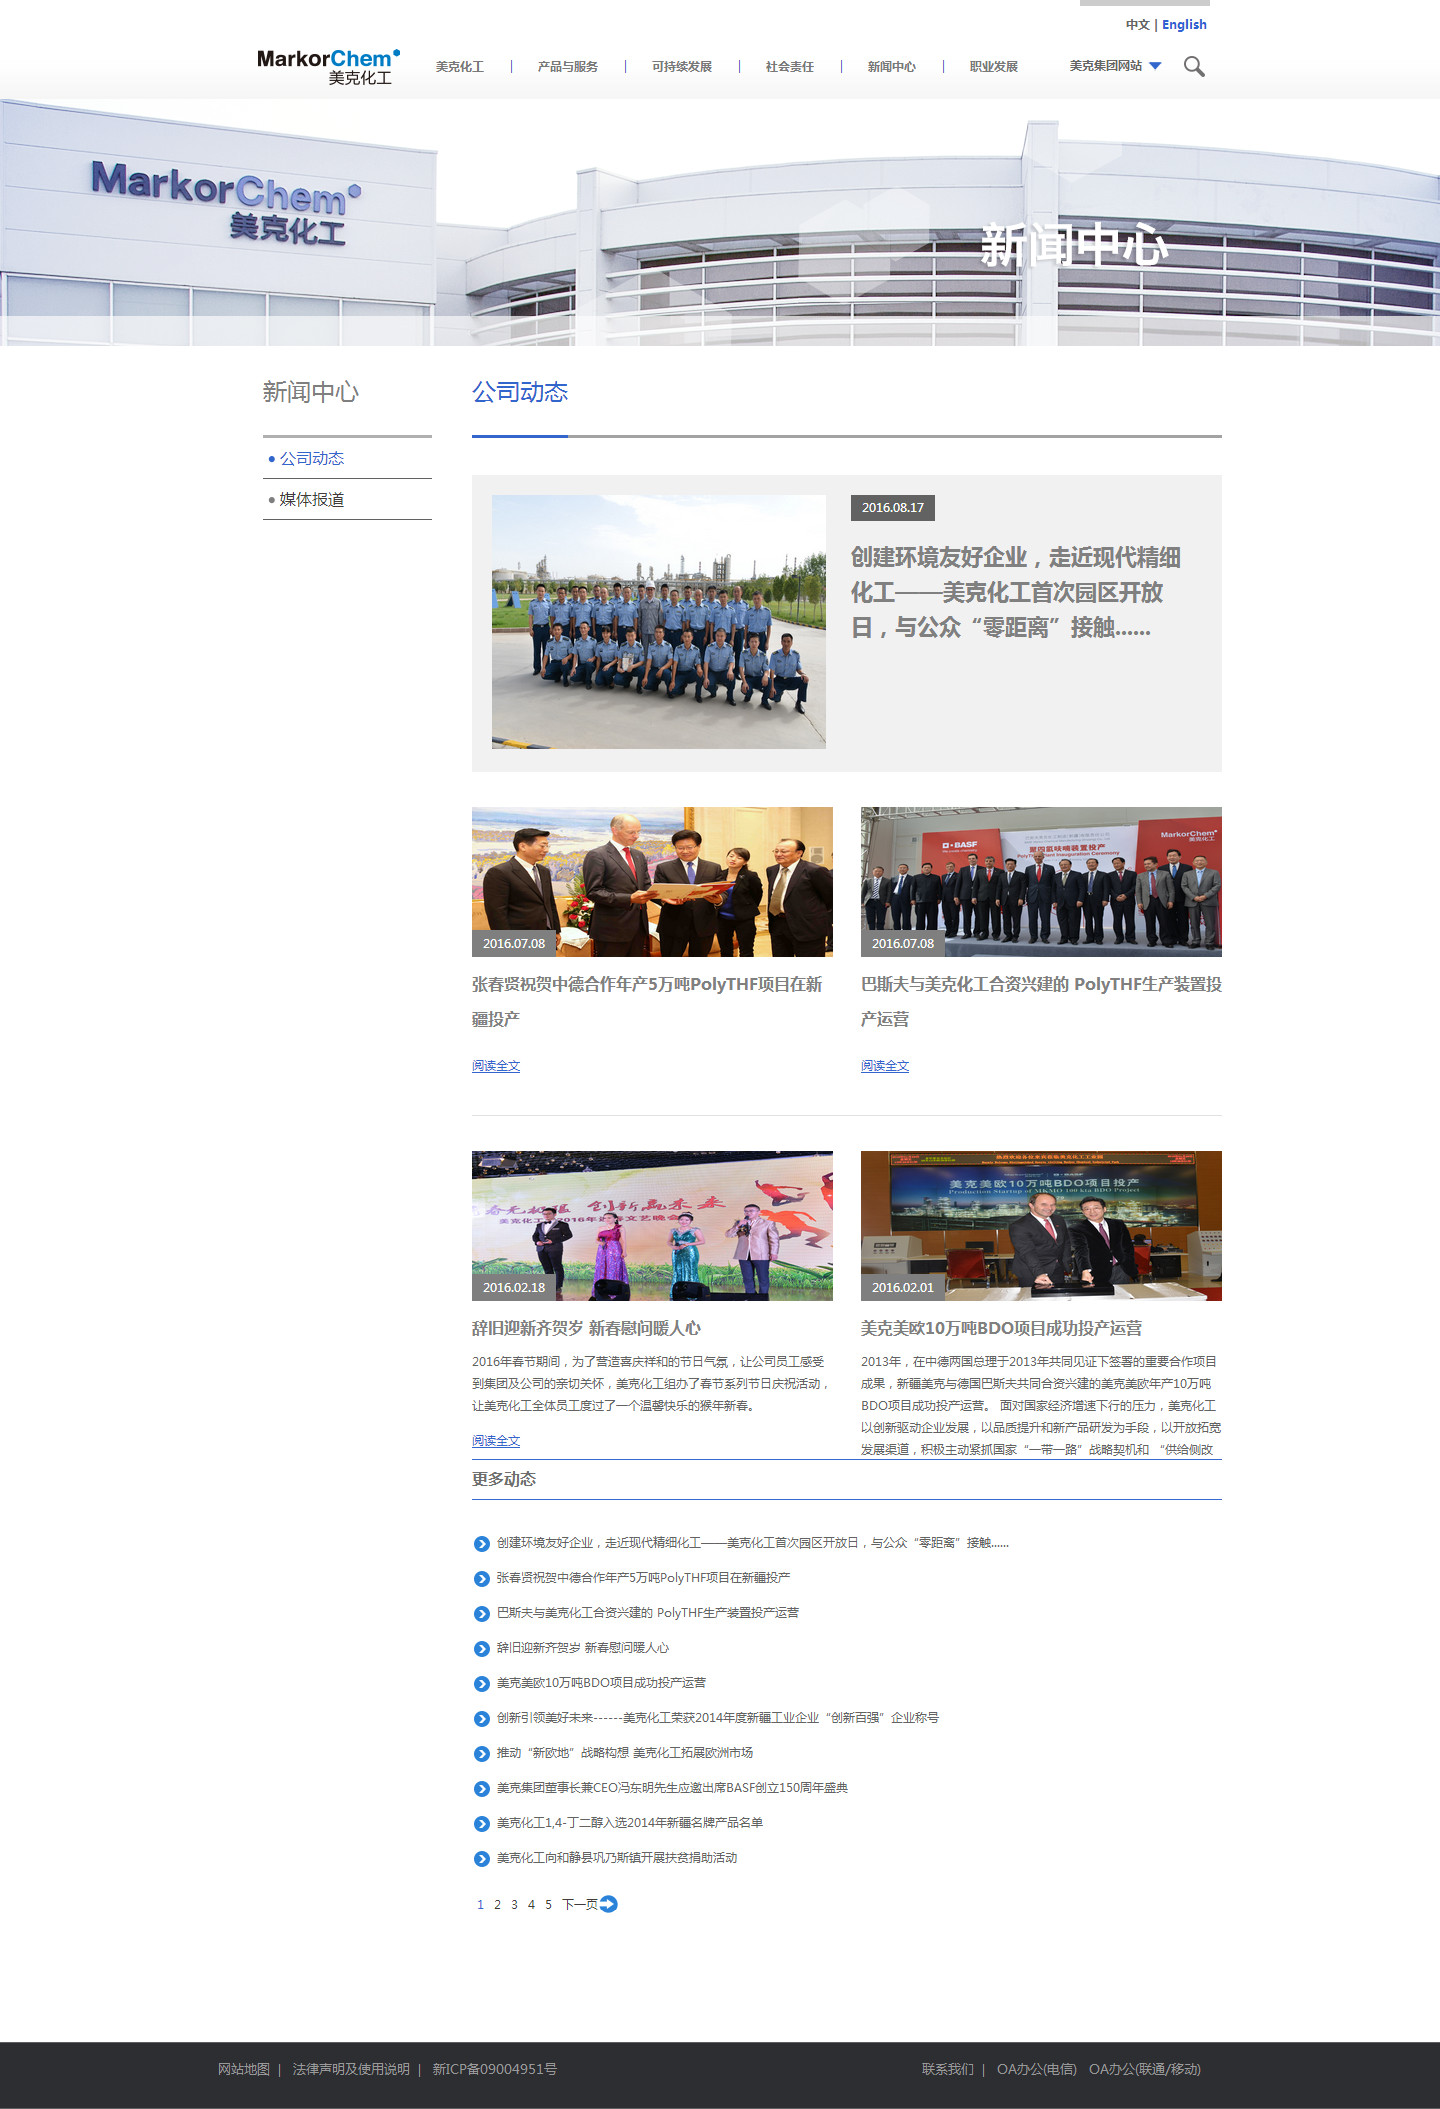
Task: Open the 2016.02.01 BDO project photo thumbnail
Action: coord(1041,1226)
